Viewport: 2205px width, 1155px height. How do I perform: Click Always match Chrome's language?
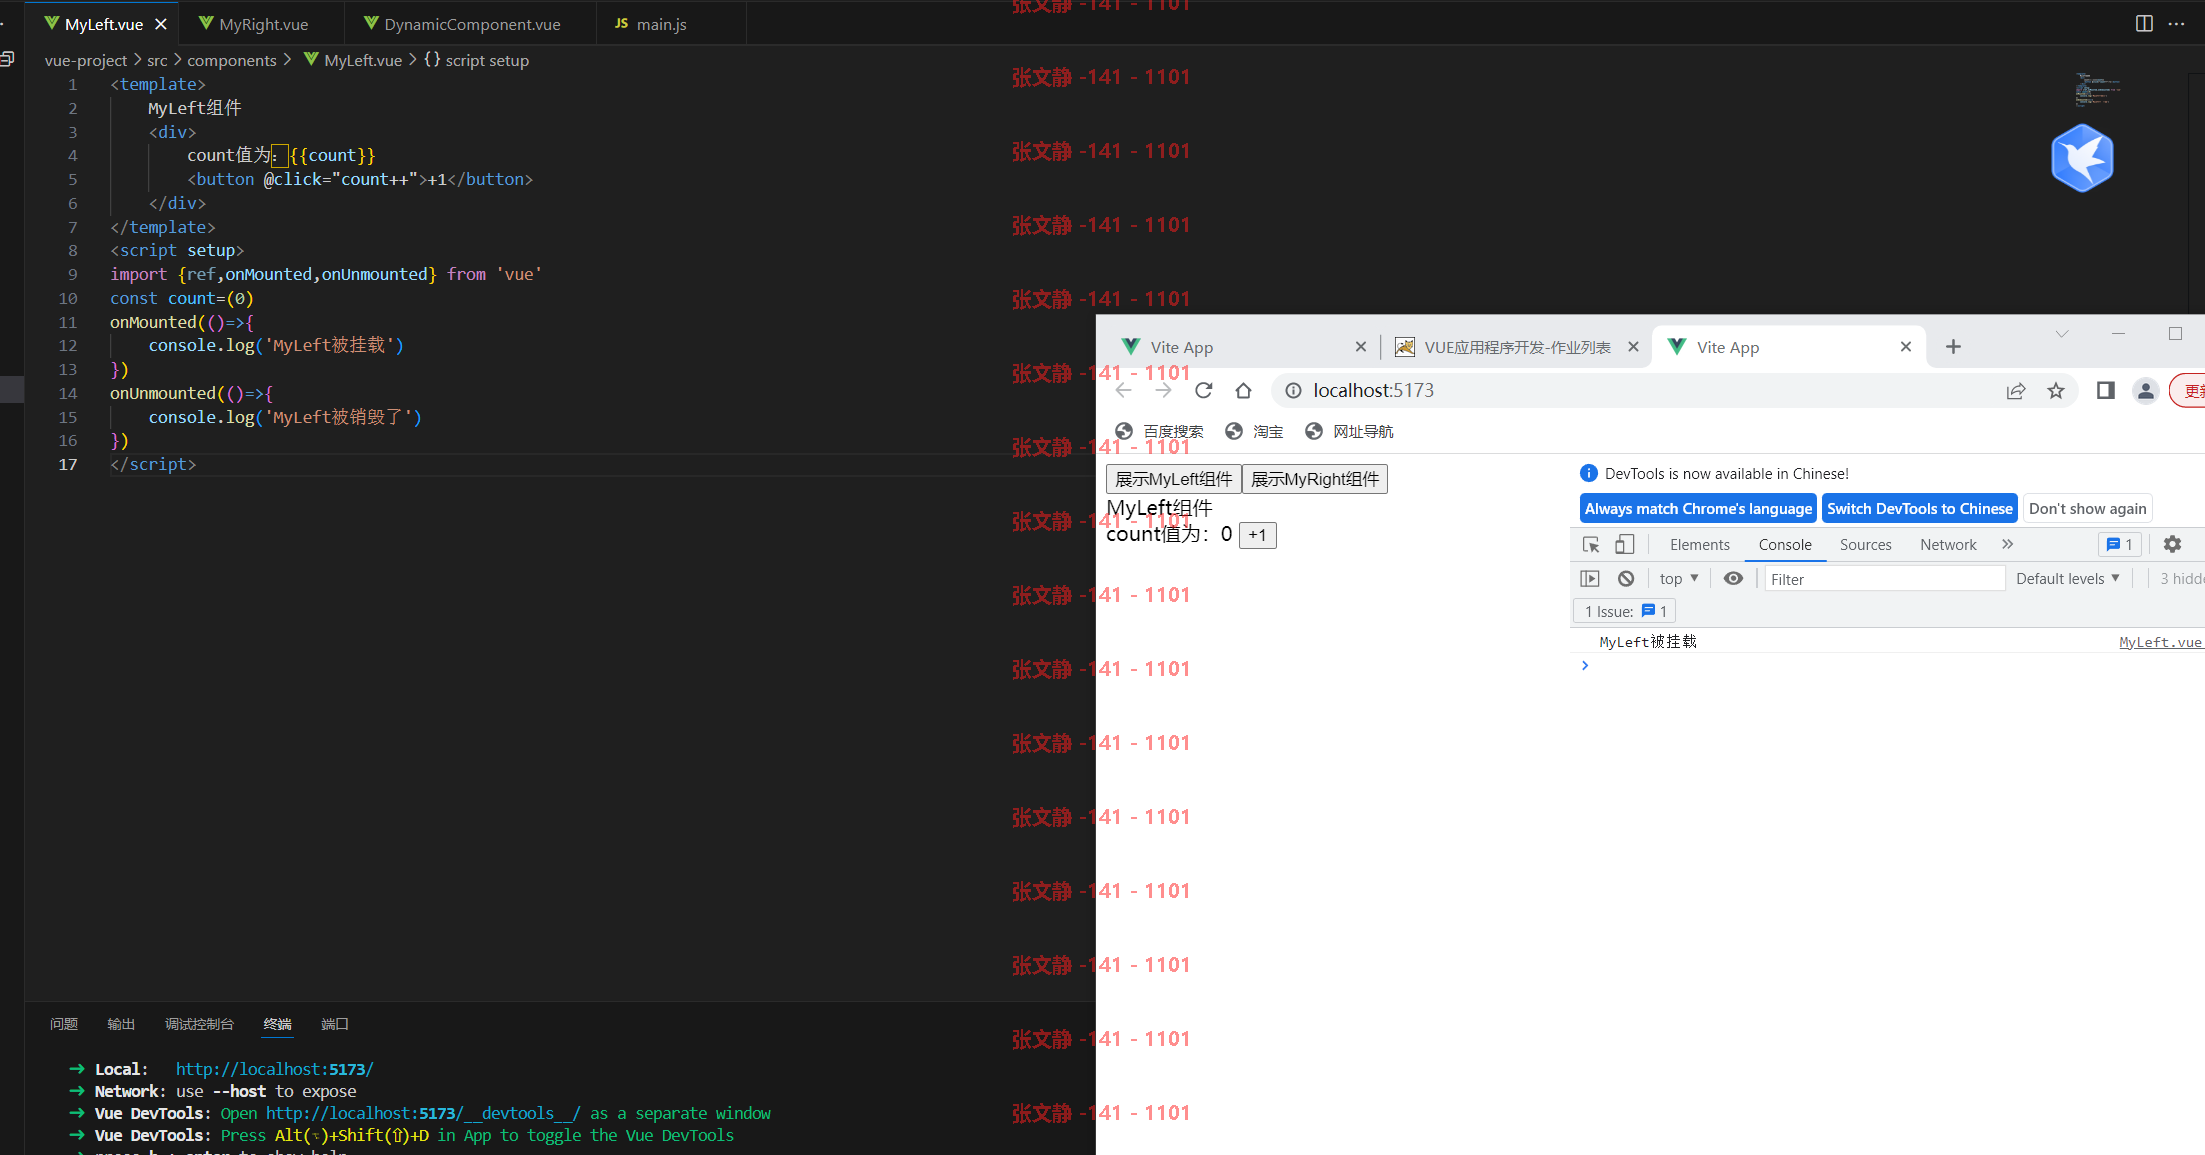click(x=1698, y=508)
